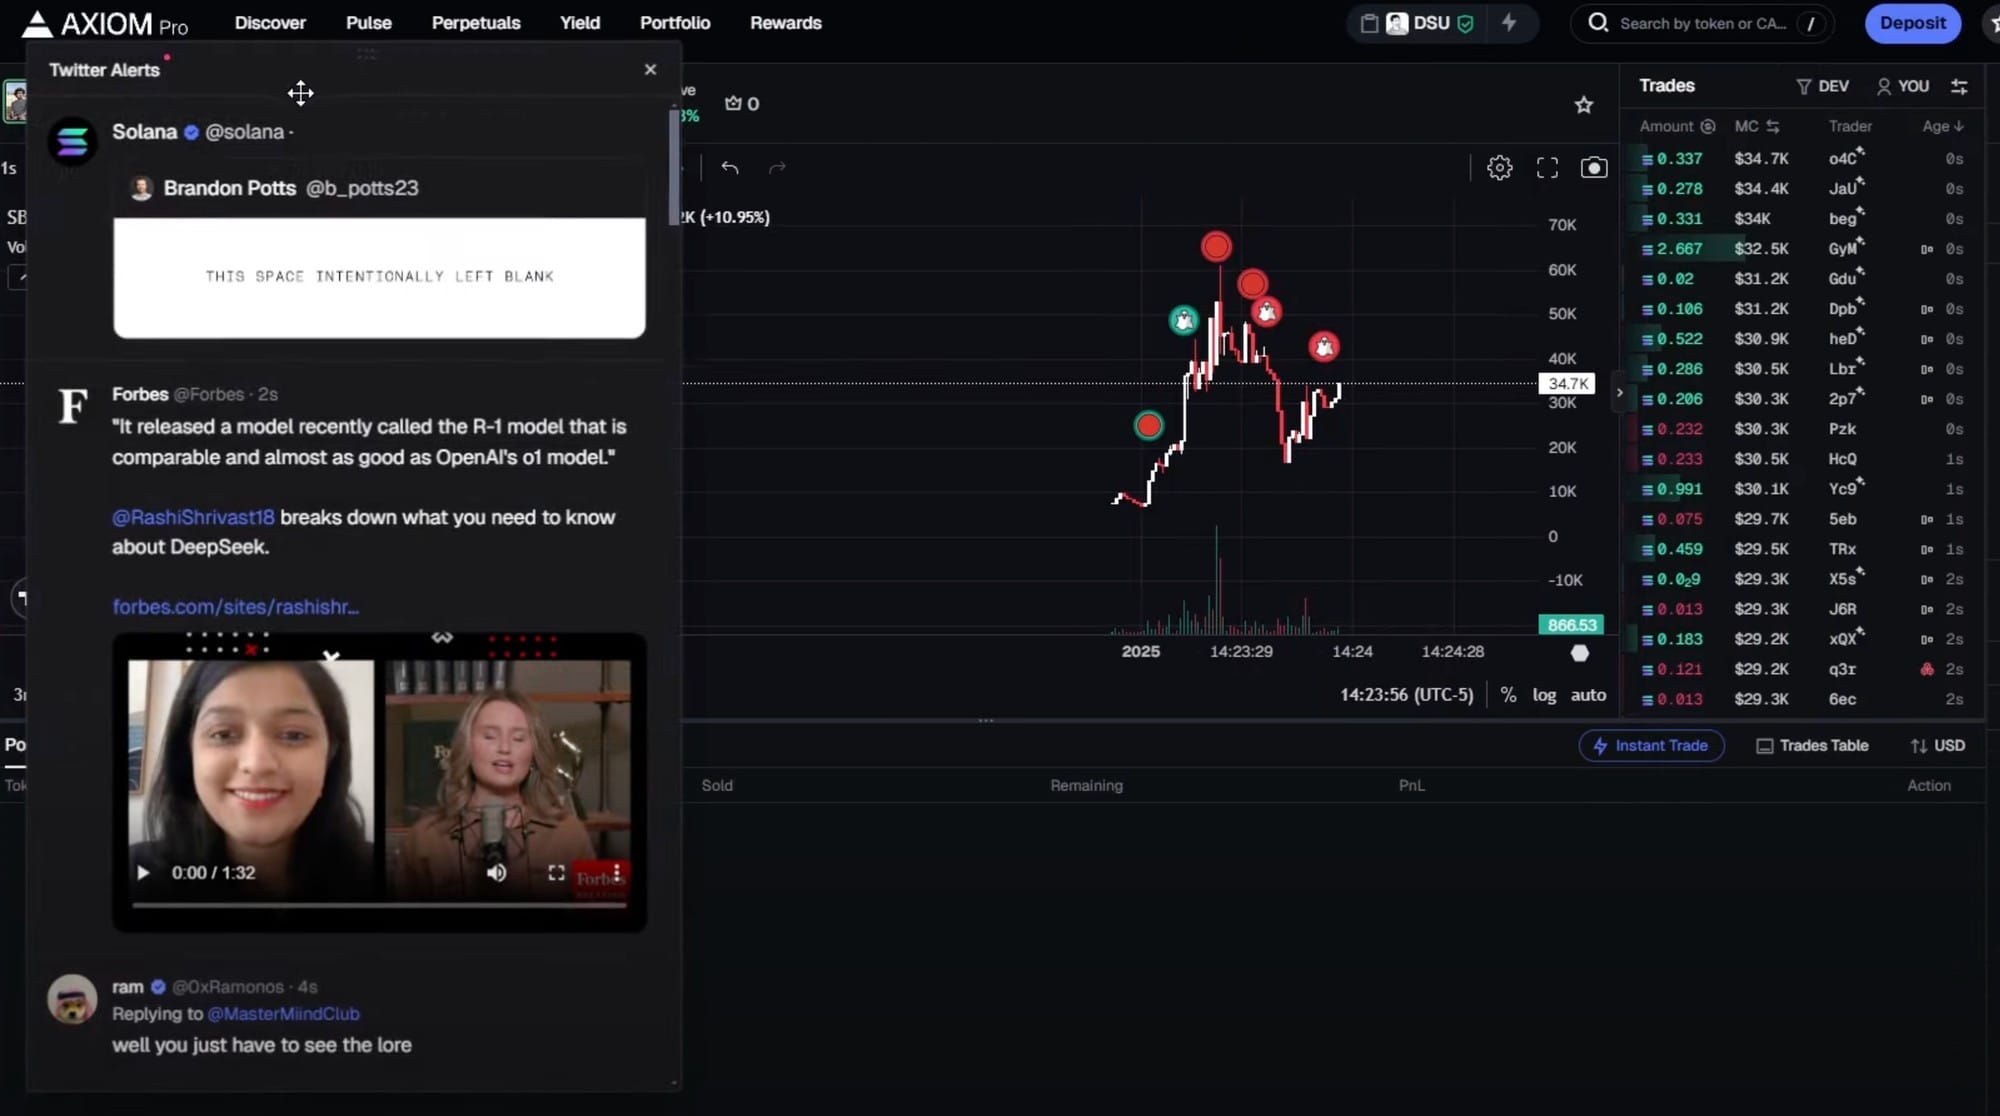The height and width of the screenshot is (1116, 2000).
Task: Click the Solana logo in Twitter Alerts
Action: [71, 140]
